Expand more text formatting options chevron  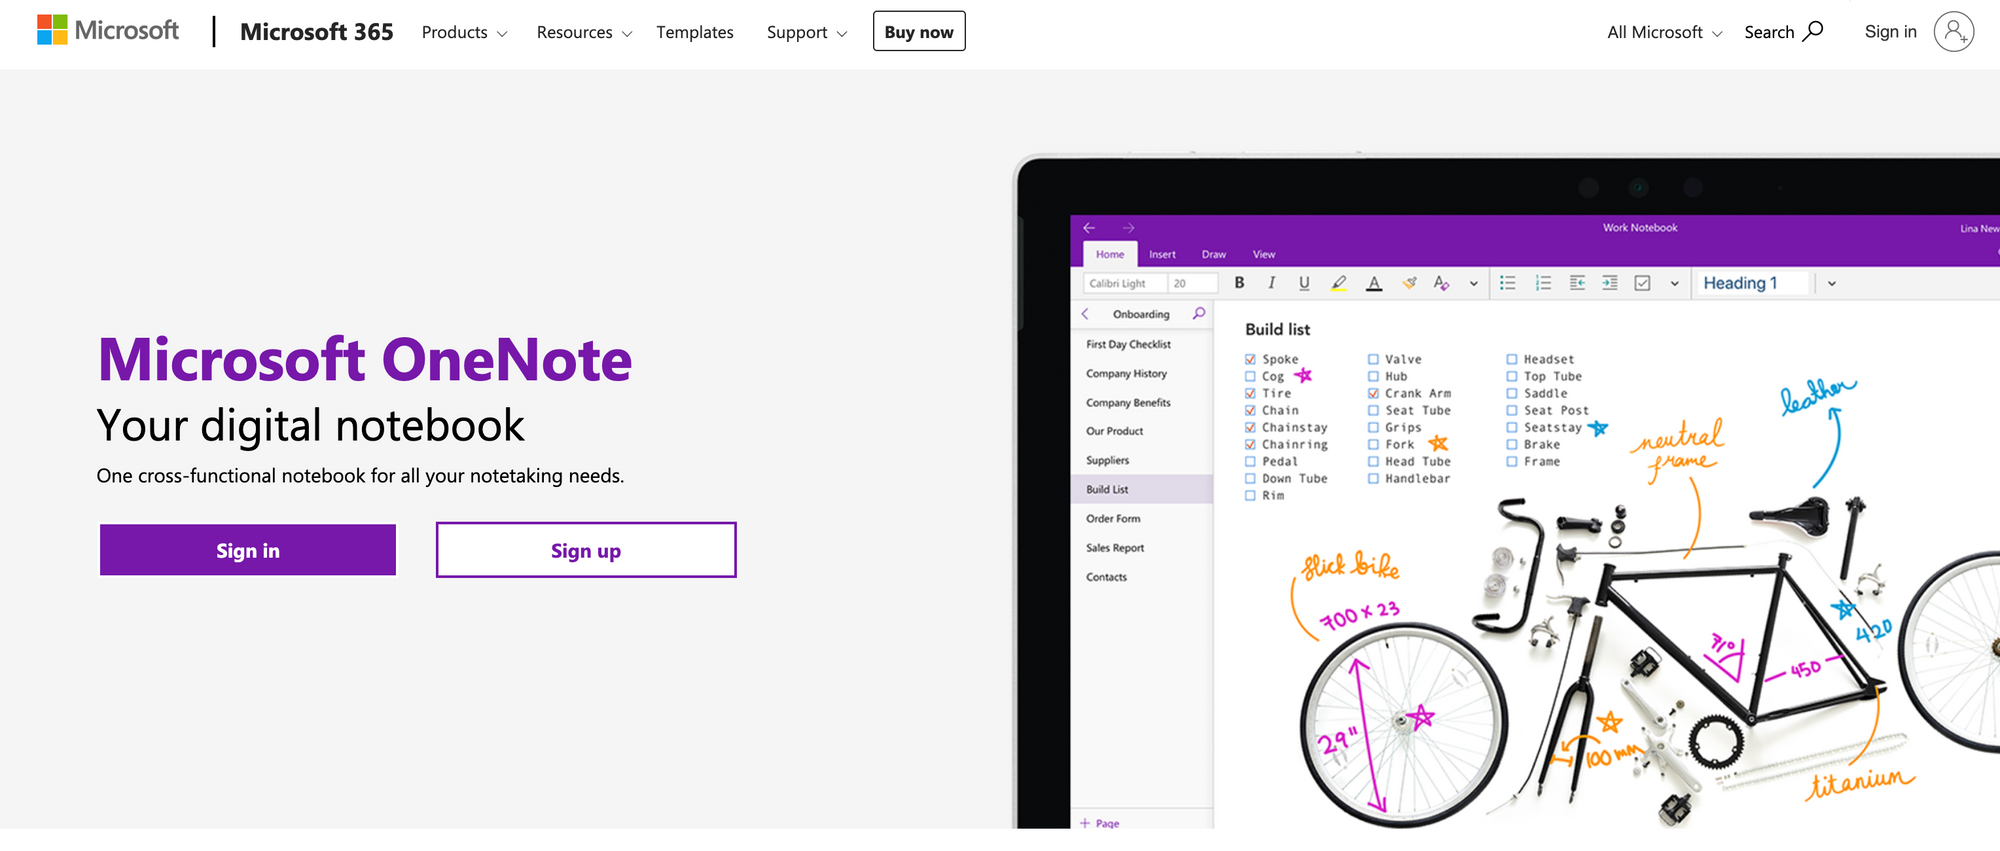coord(1473,283)
